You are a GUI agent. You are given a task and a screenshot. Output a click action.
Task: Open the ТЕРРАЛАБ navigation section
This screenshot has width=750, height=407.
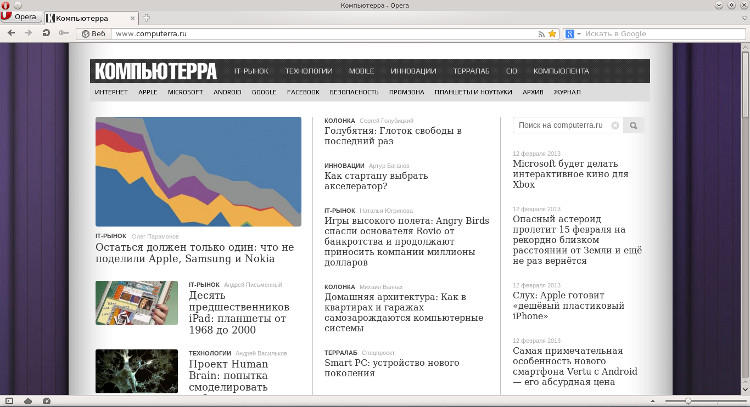[471, 71]
